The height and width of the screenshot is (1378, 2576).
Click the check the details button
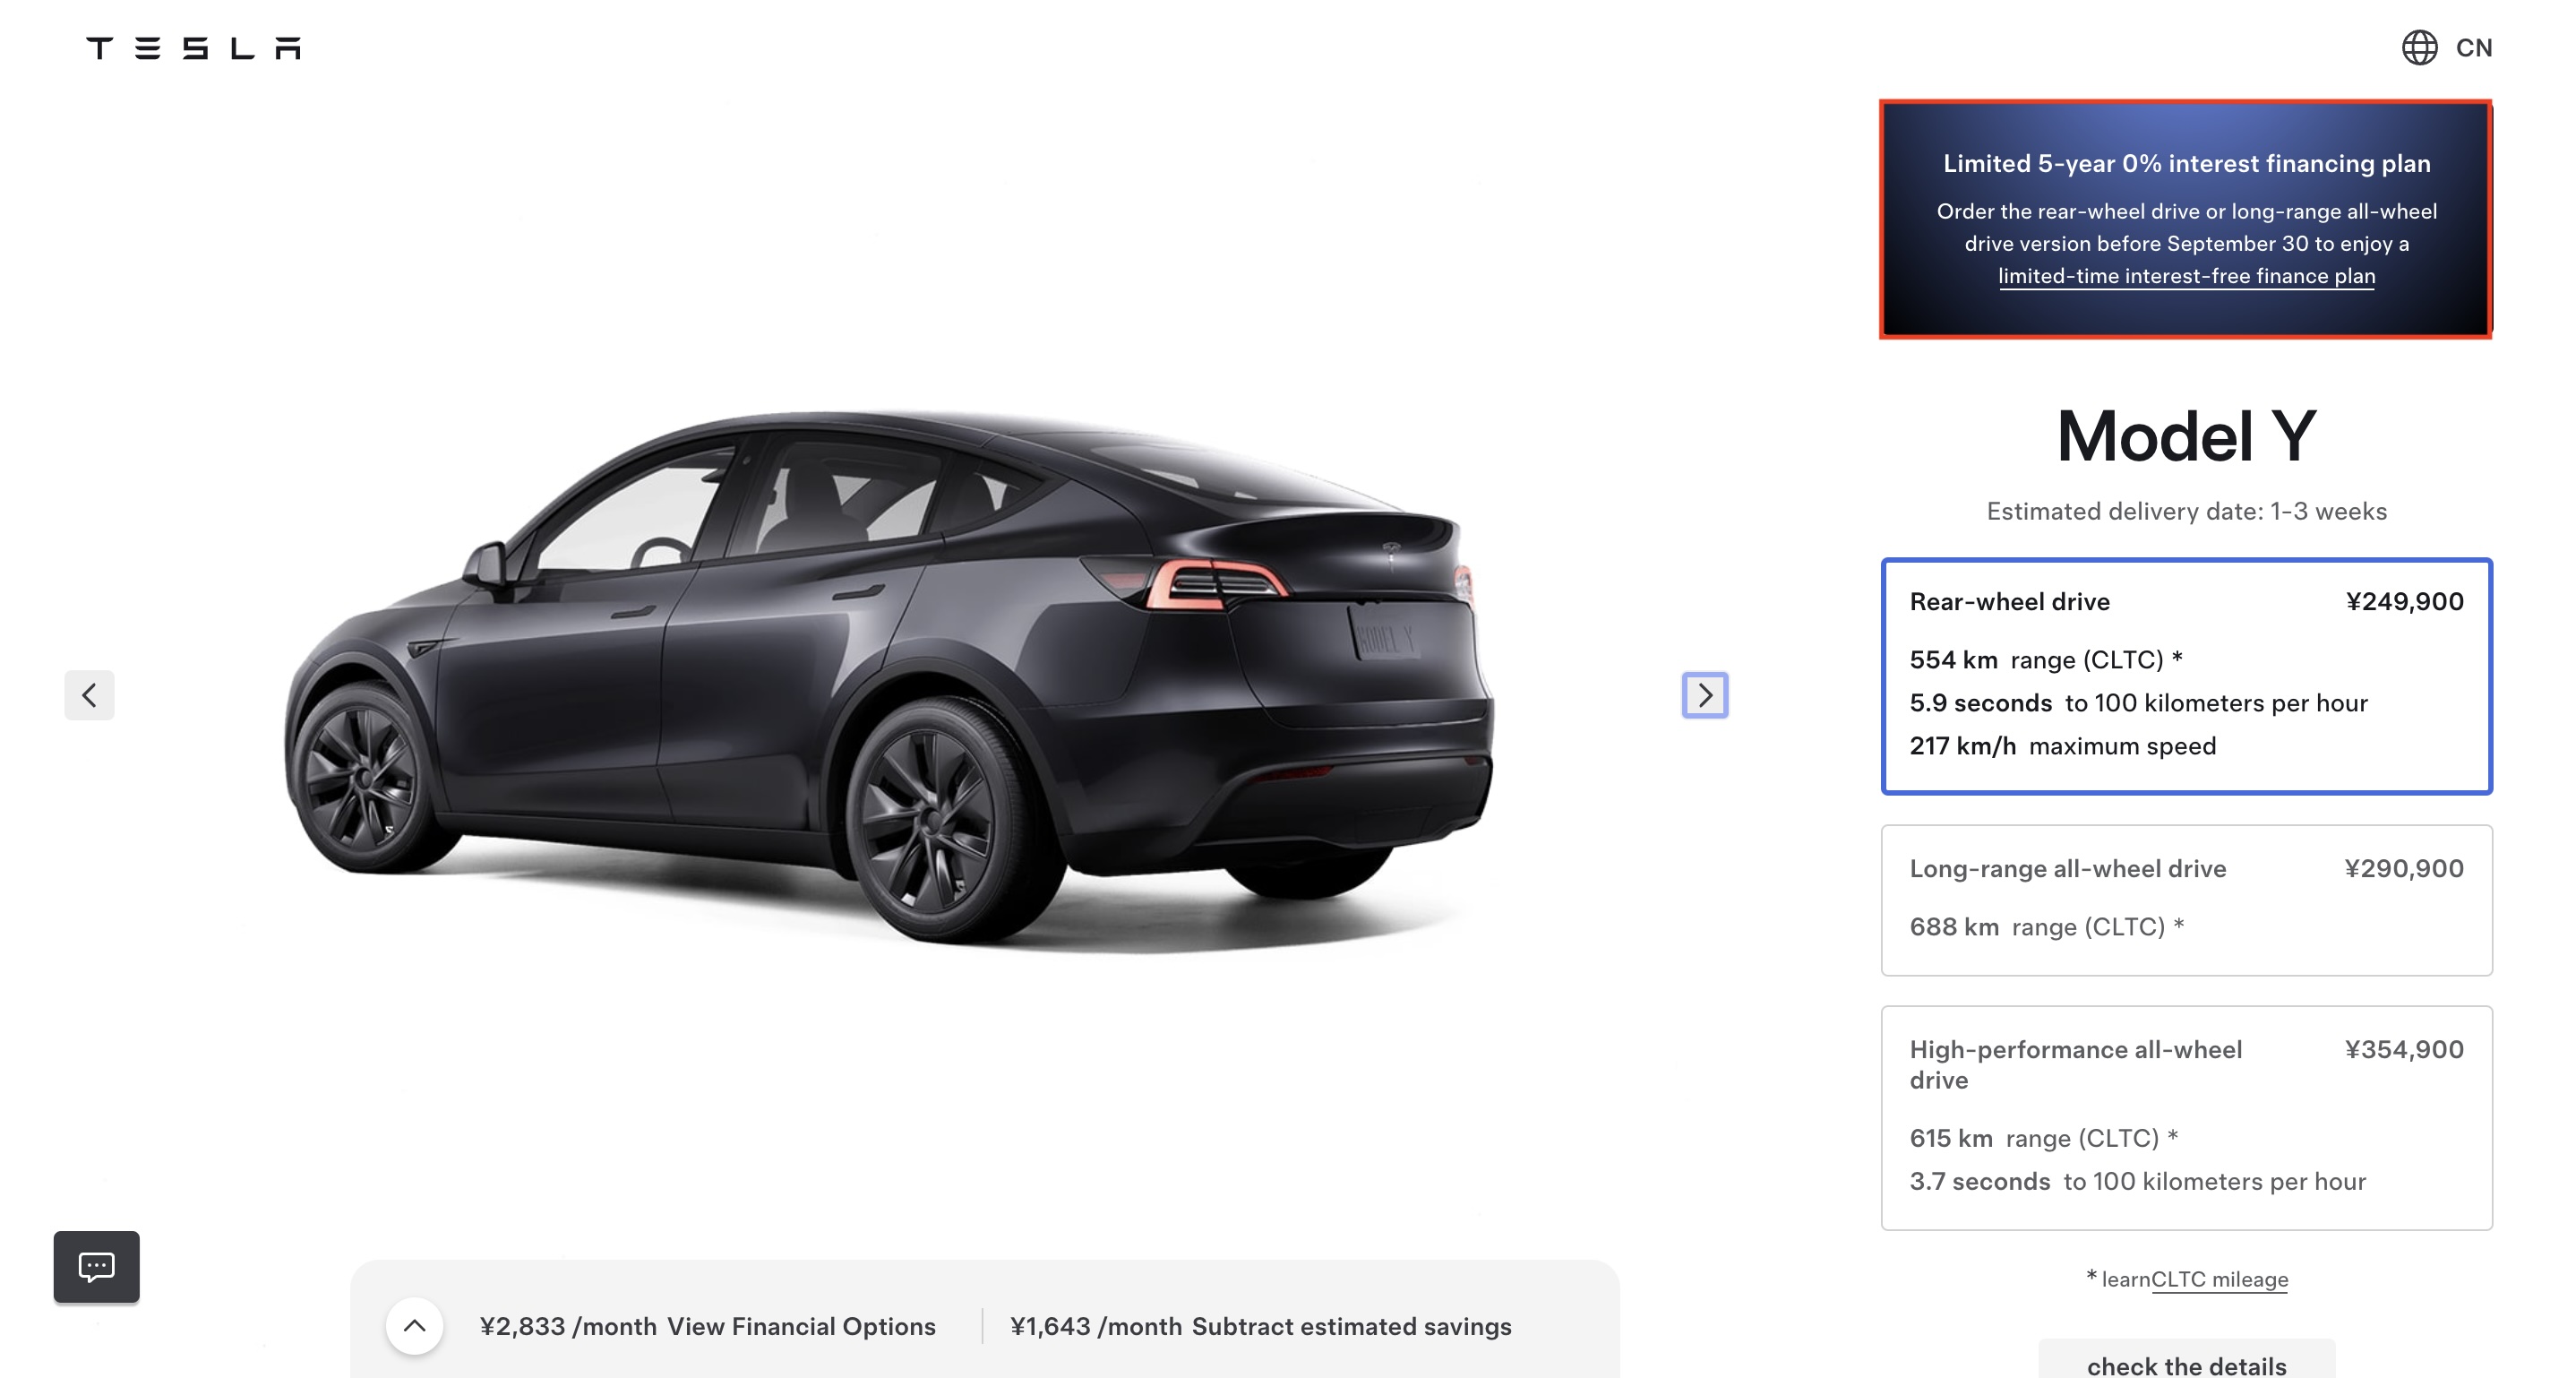(x=2186, y=1362)
